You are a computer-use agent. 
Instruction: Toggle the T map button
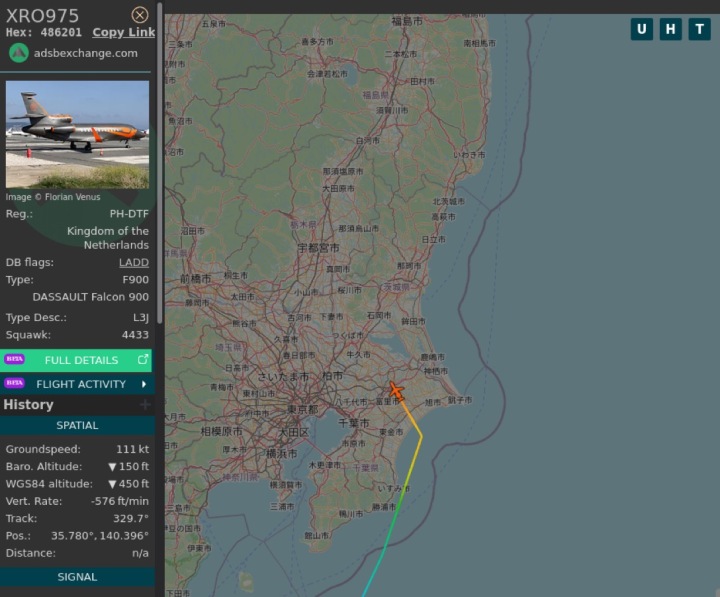coord(699,29)
